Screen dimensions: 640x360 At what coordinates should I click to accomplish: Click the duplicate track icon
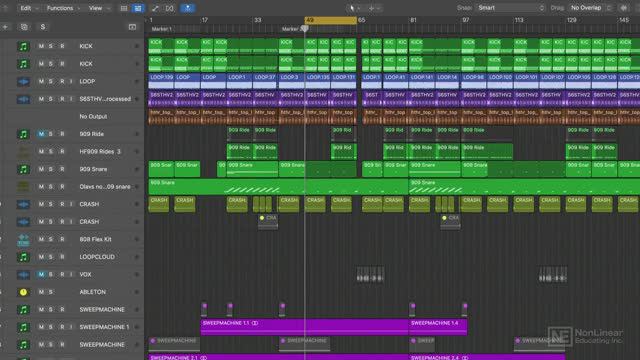pos(24,27)
